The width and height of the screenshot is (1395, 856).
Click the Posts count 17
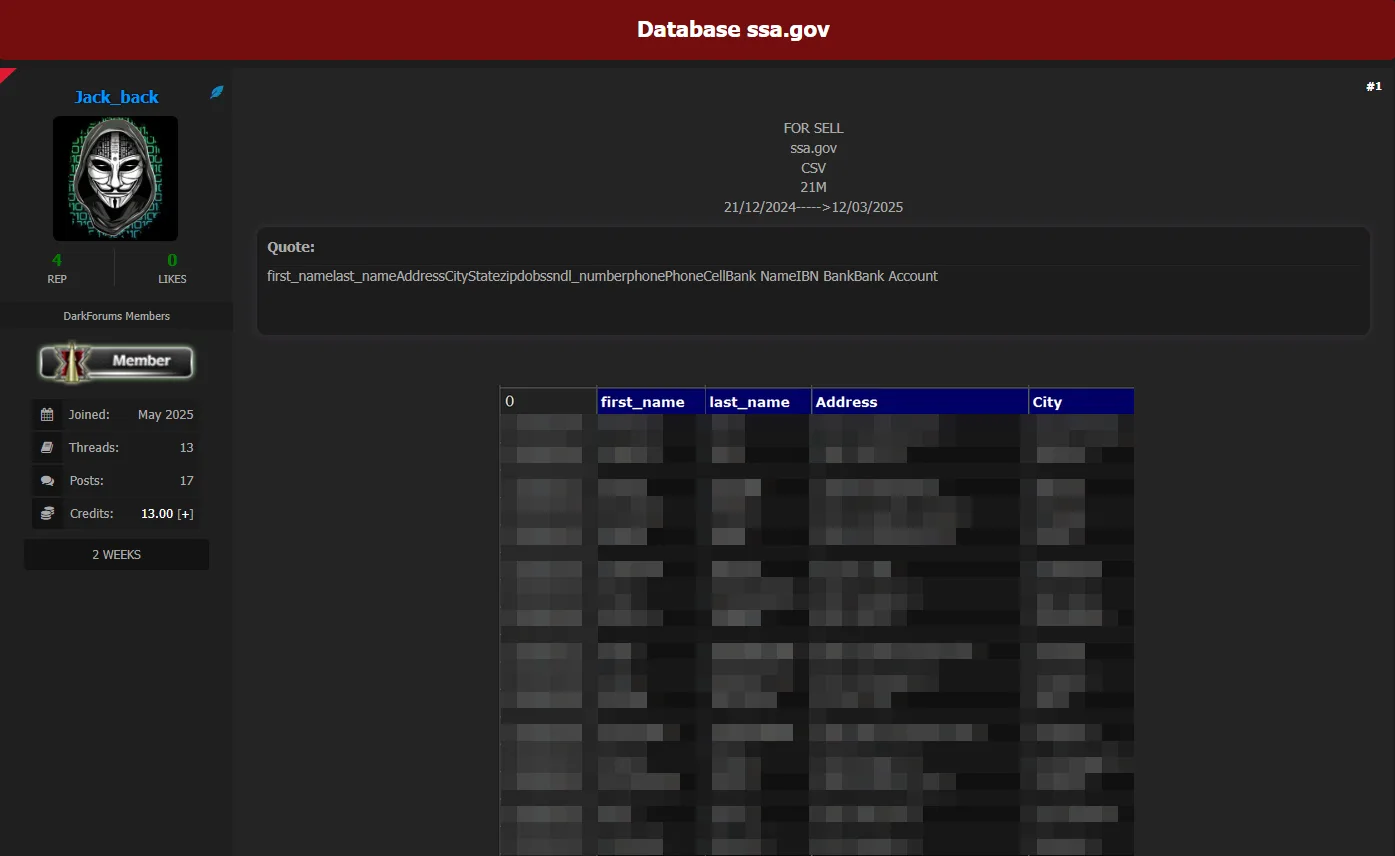187,480
